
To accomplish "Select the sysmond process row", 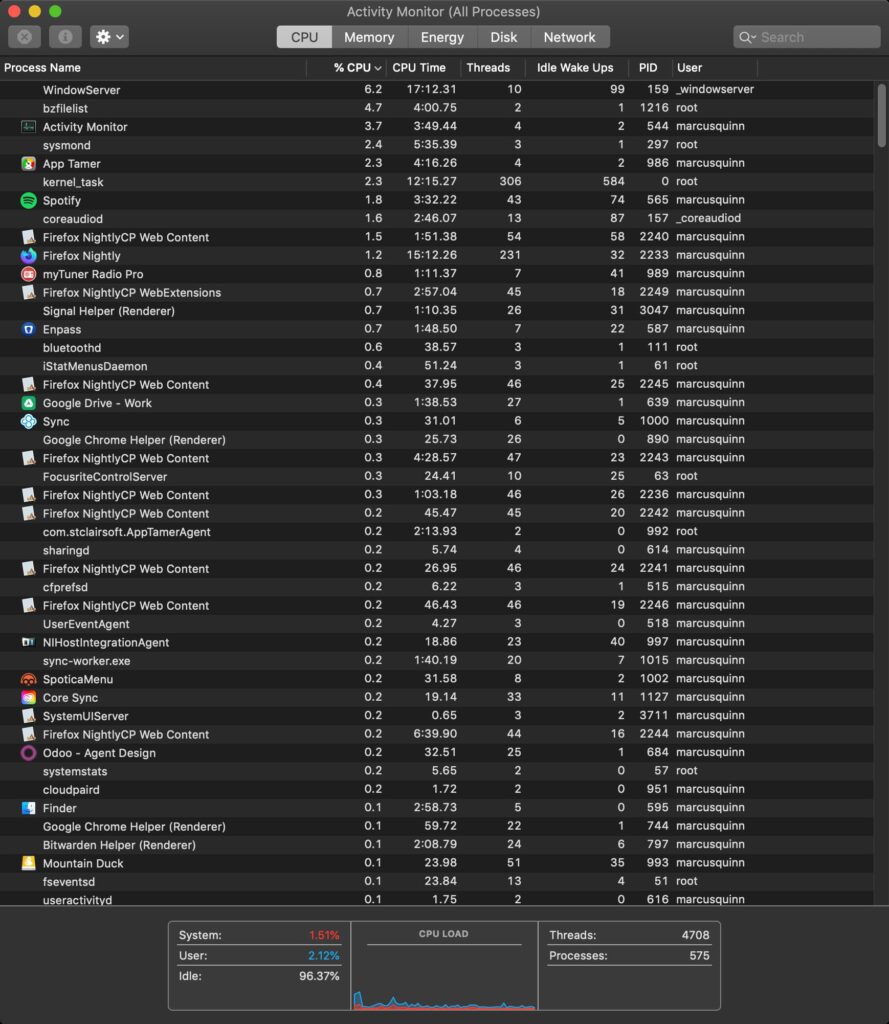I will click(436, 145).
